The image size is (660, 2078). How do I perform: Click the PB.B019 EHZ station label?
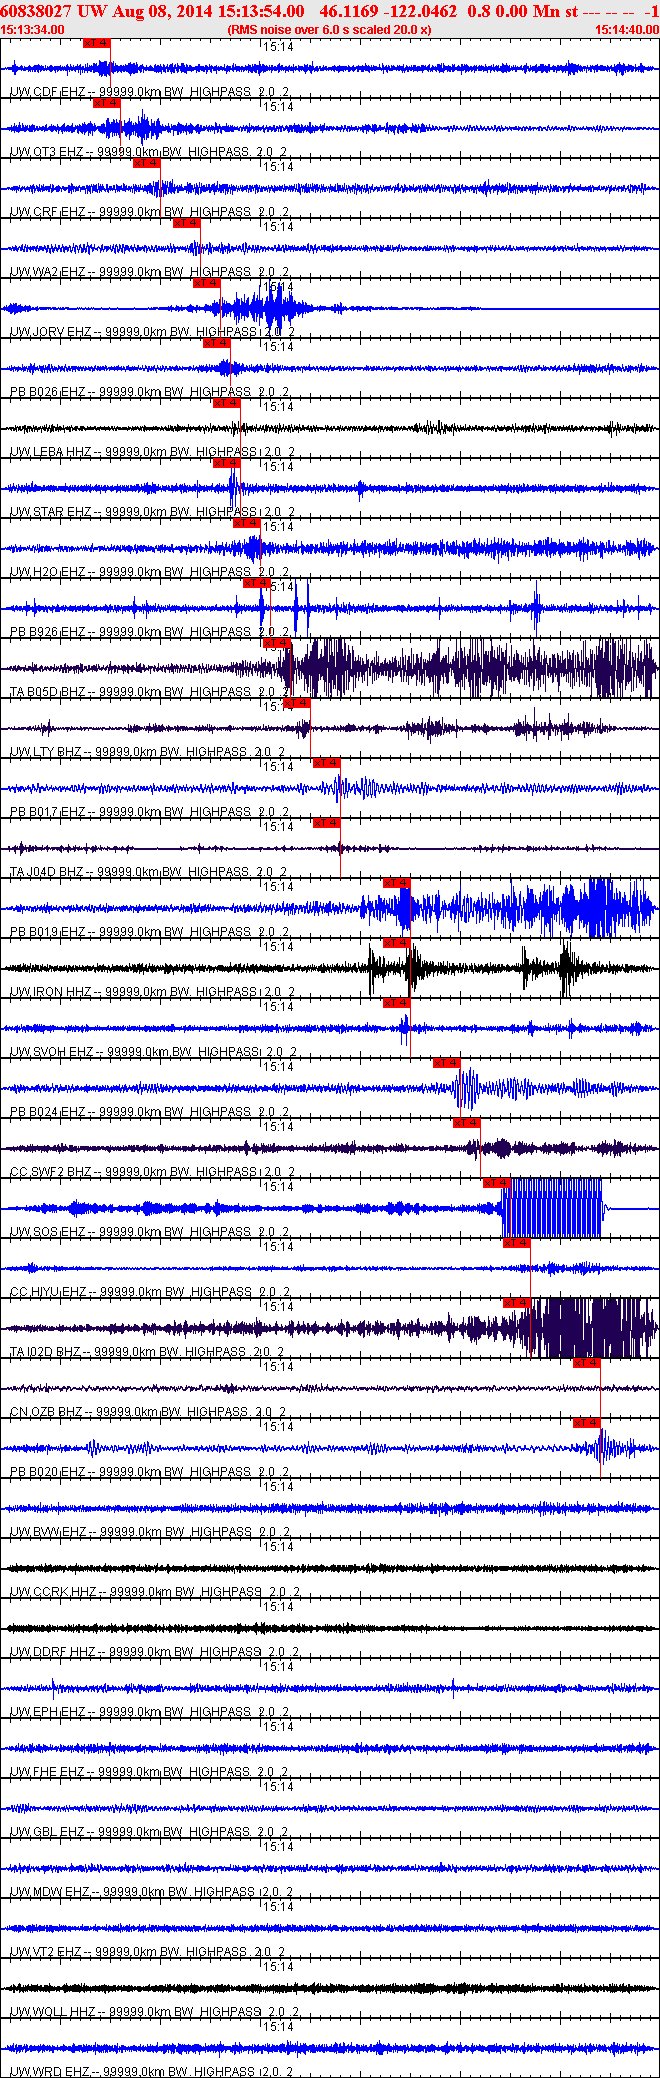tap(48, 932)
